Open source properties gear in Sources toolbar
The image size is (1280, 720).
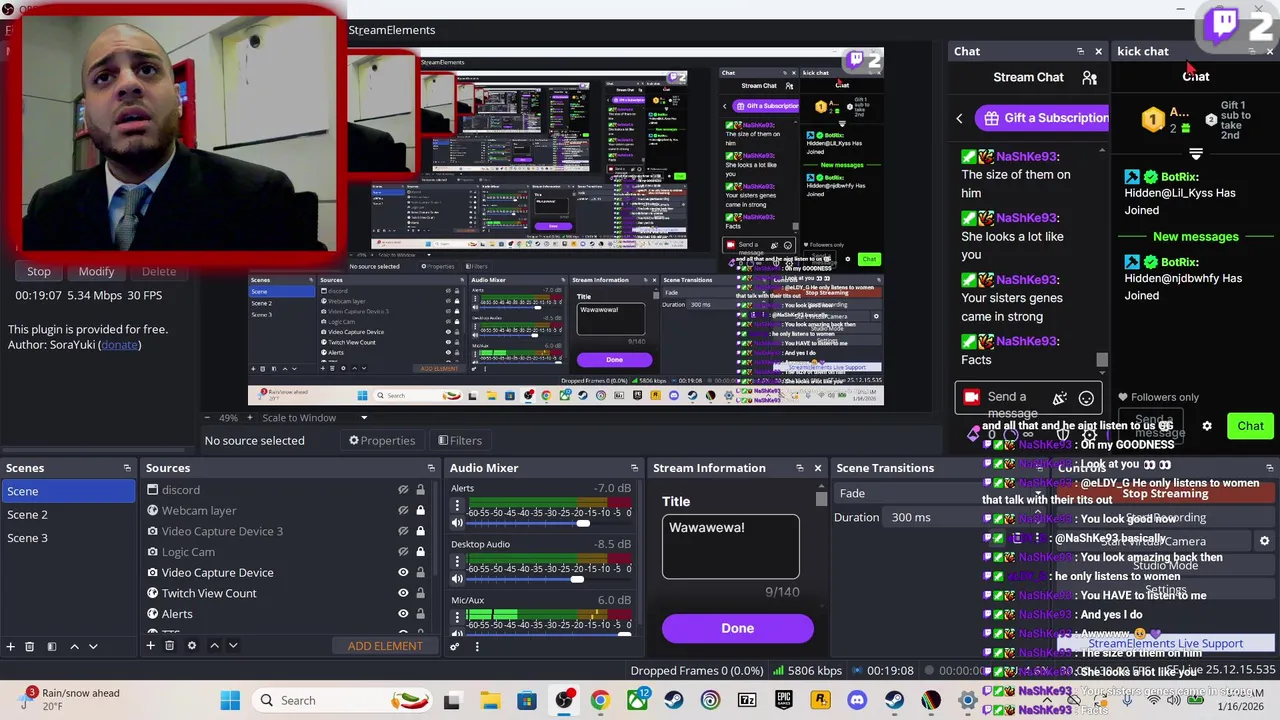click(x=192, y=646)
